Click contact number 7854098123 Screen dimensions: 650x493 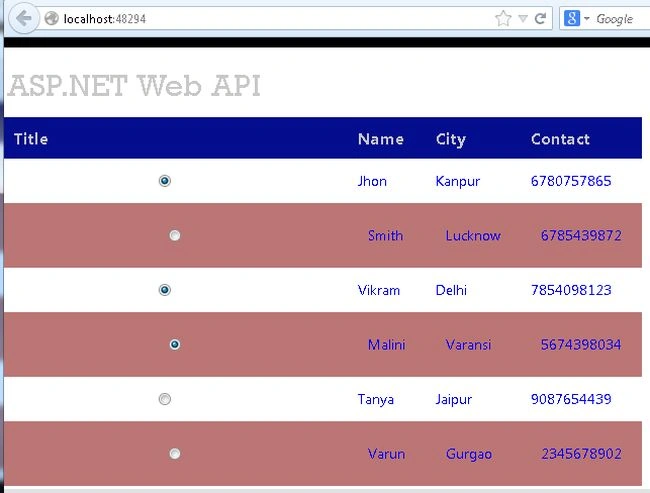point(571,290)
